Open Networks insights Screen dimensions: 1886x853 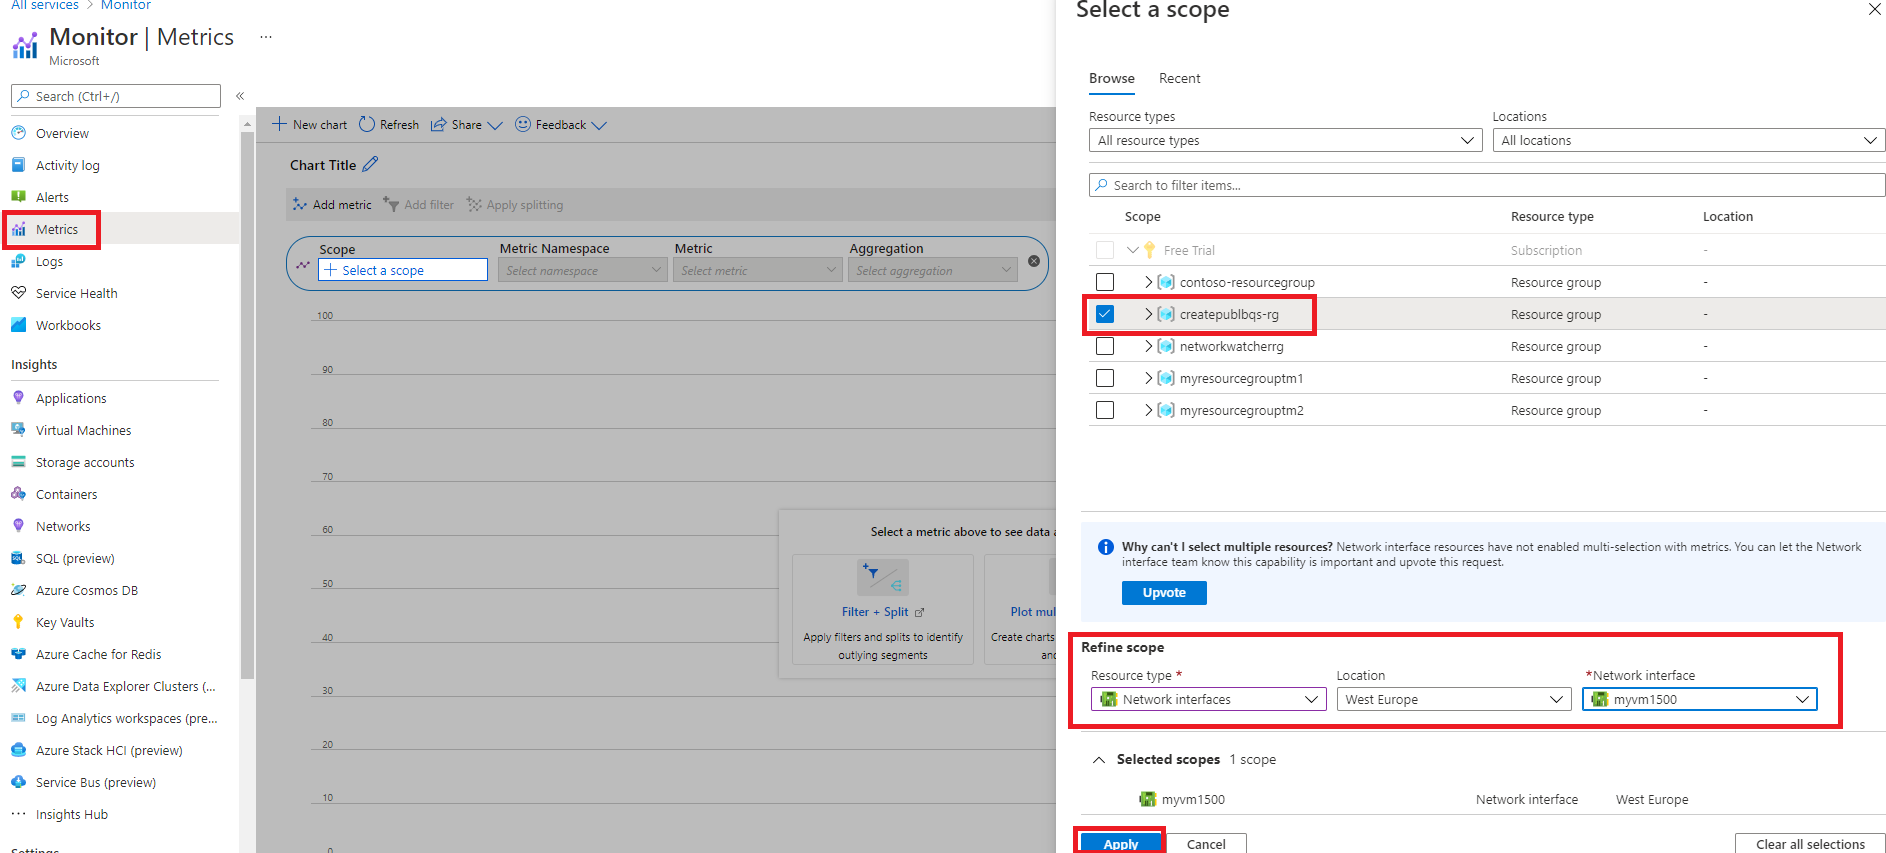pyautogui.click(x=63, y=526)
